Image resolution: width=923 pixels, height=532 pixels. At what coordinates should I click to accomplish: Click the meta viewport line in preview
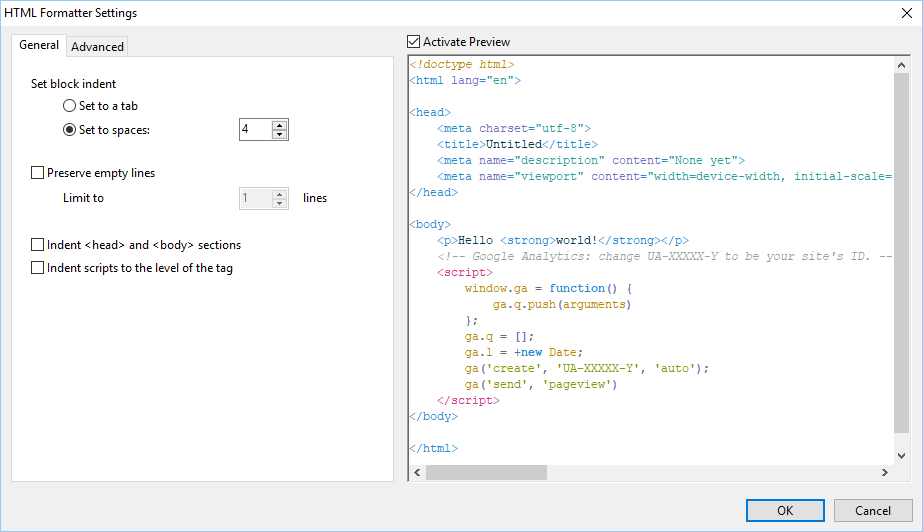click(x=665, y=177)
